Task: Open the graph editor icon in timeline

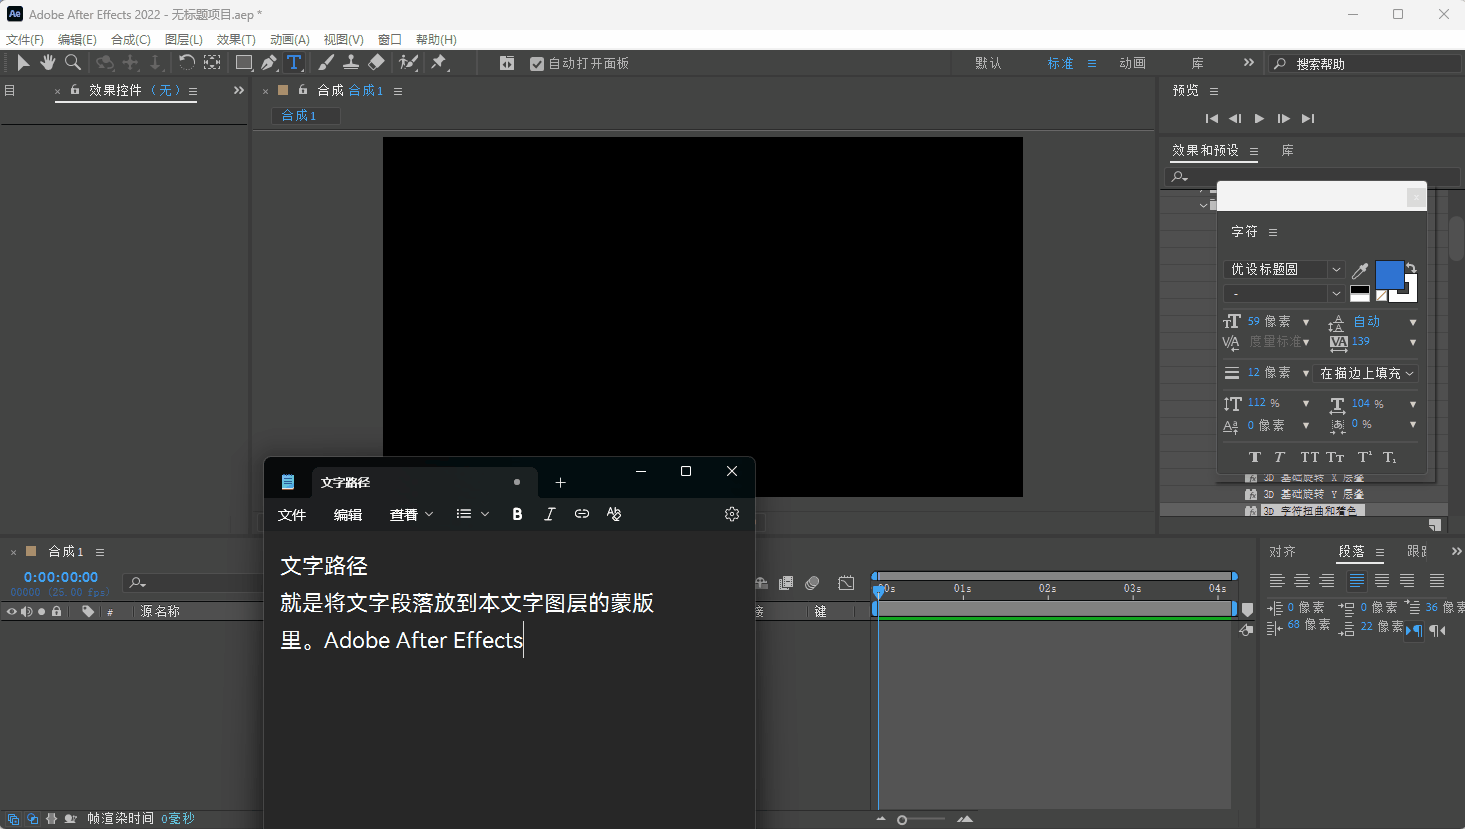Action: pyautogui.click(x=846, y=583)
